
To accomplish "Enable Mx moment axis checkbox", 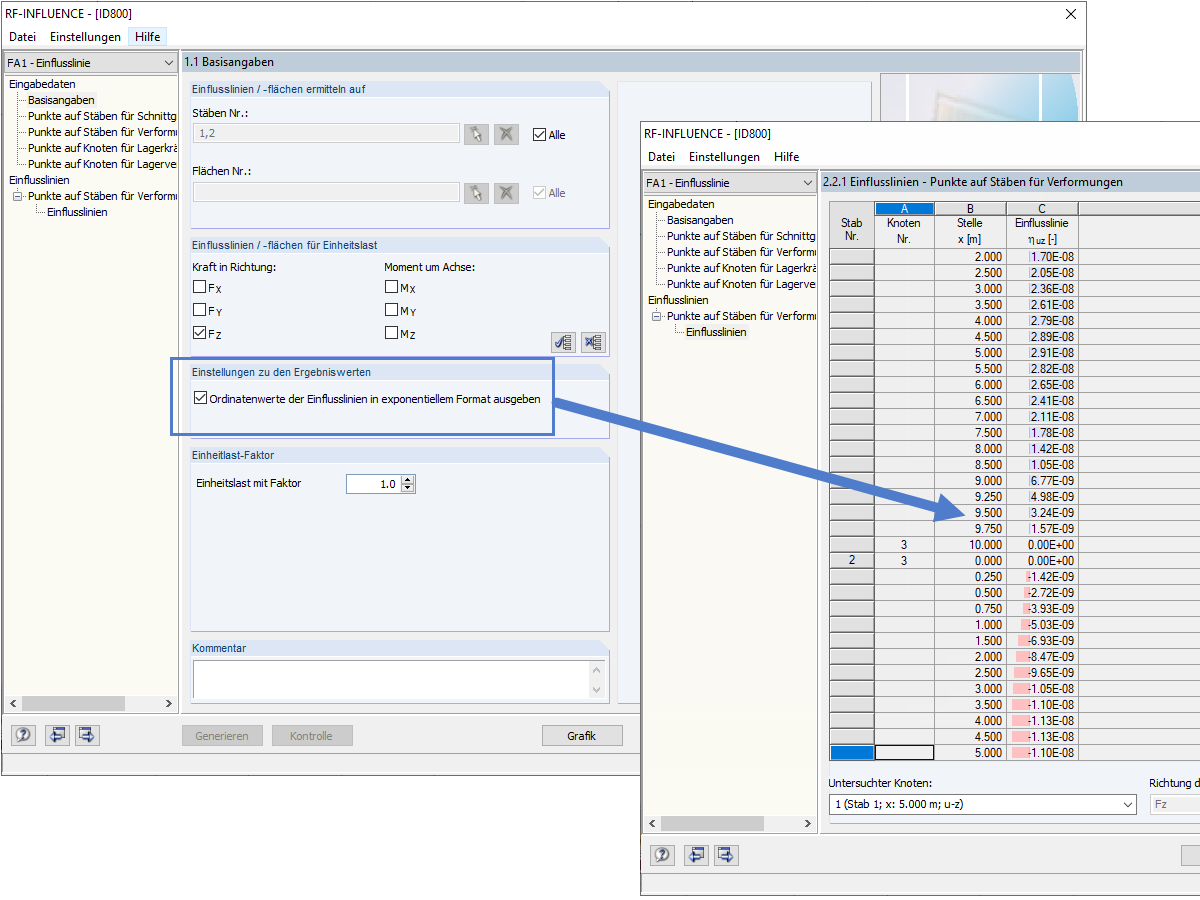I will [392, 287].
